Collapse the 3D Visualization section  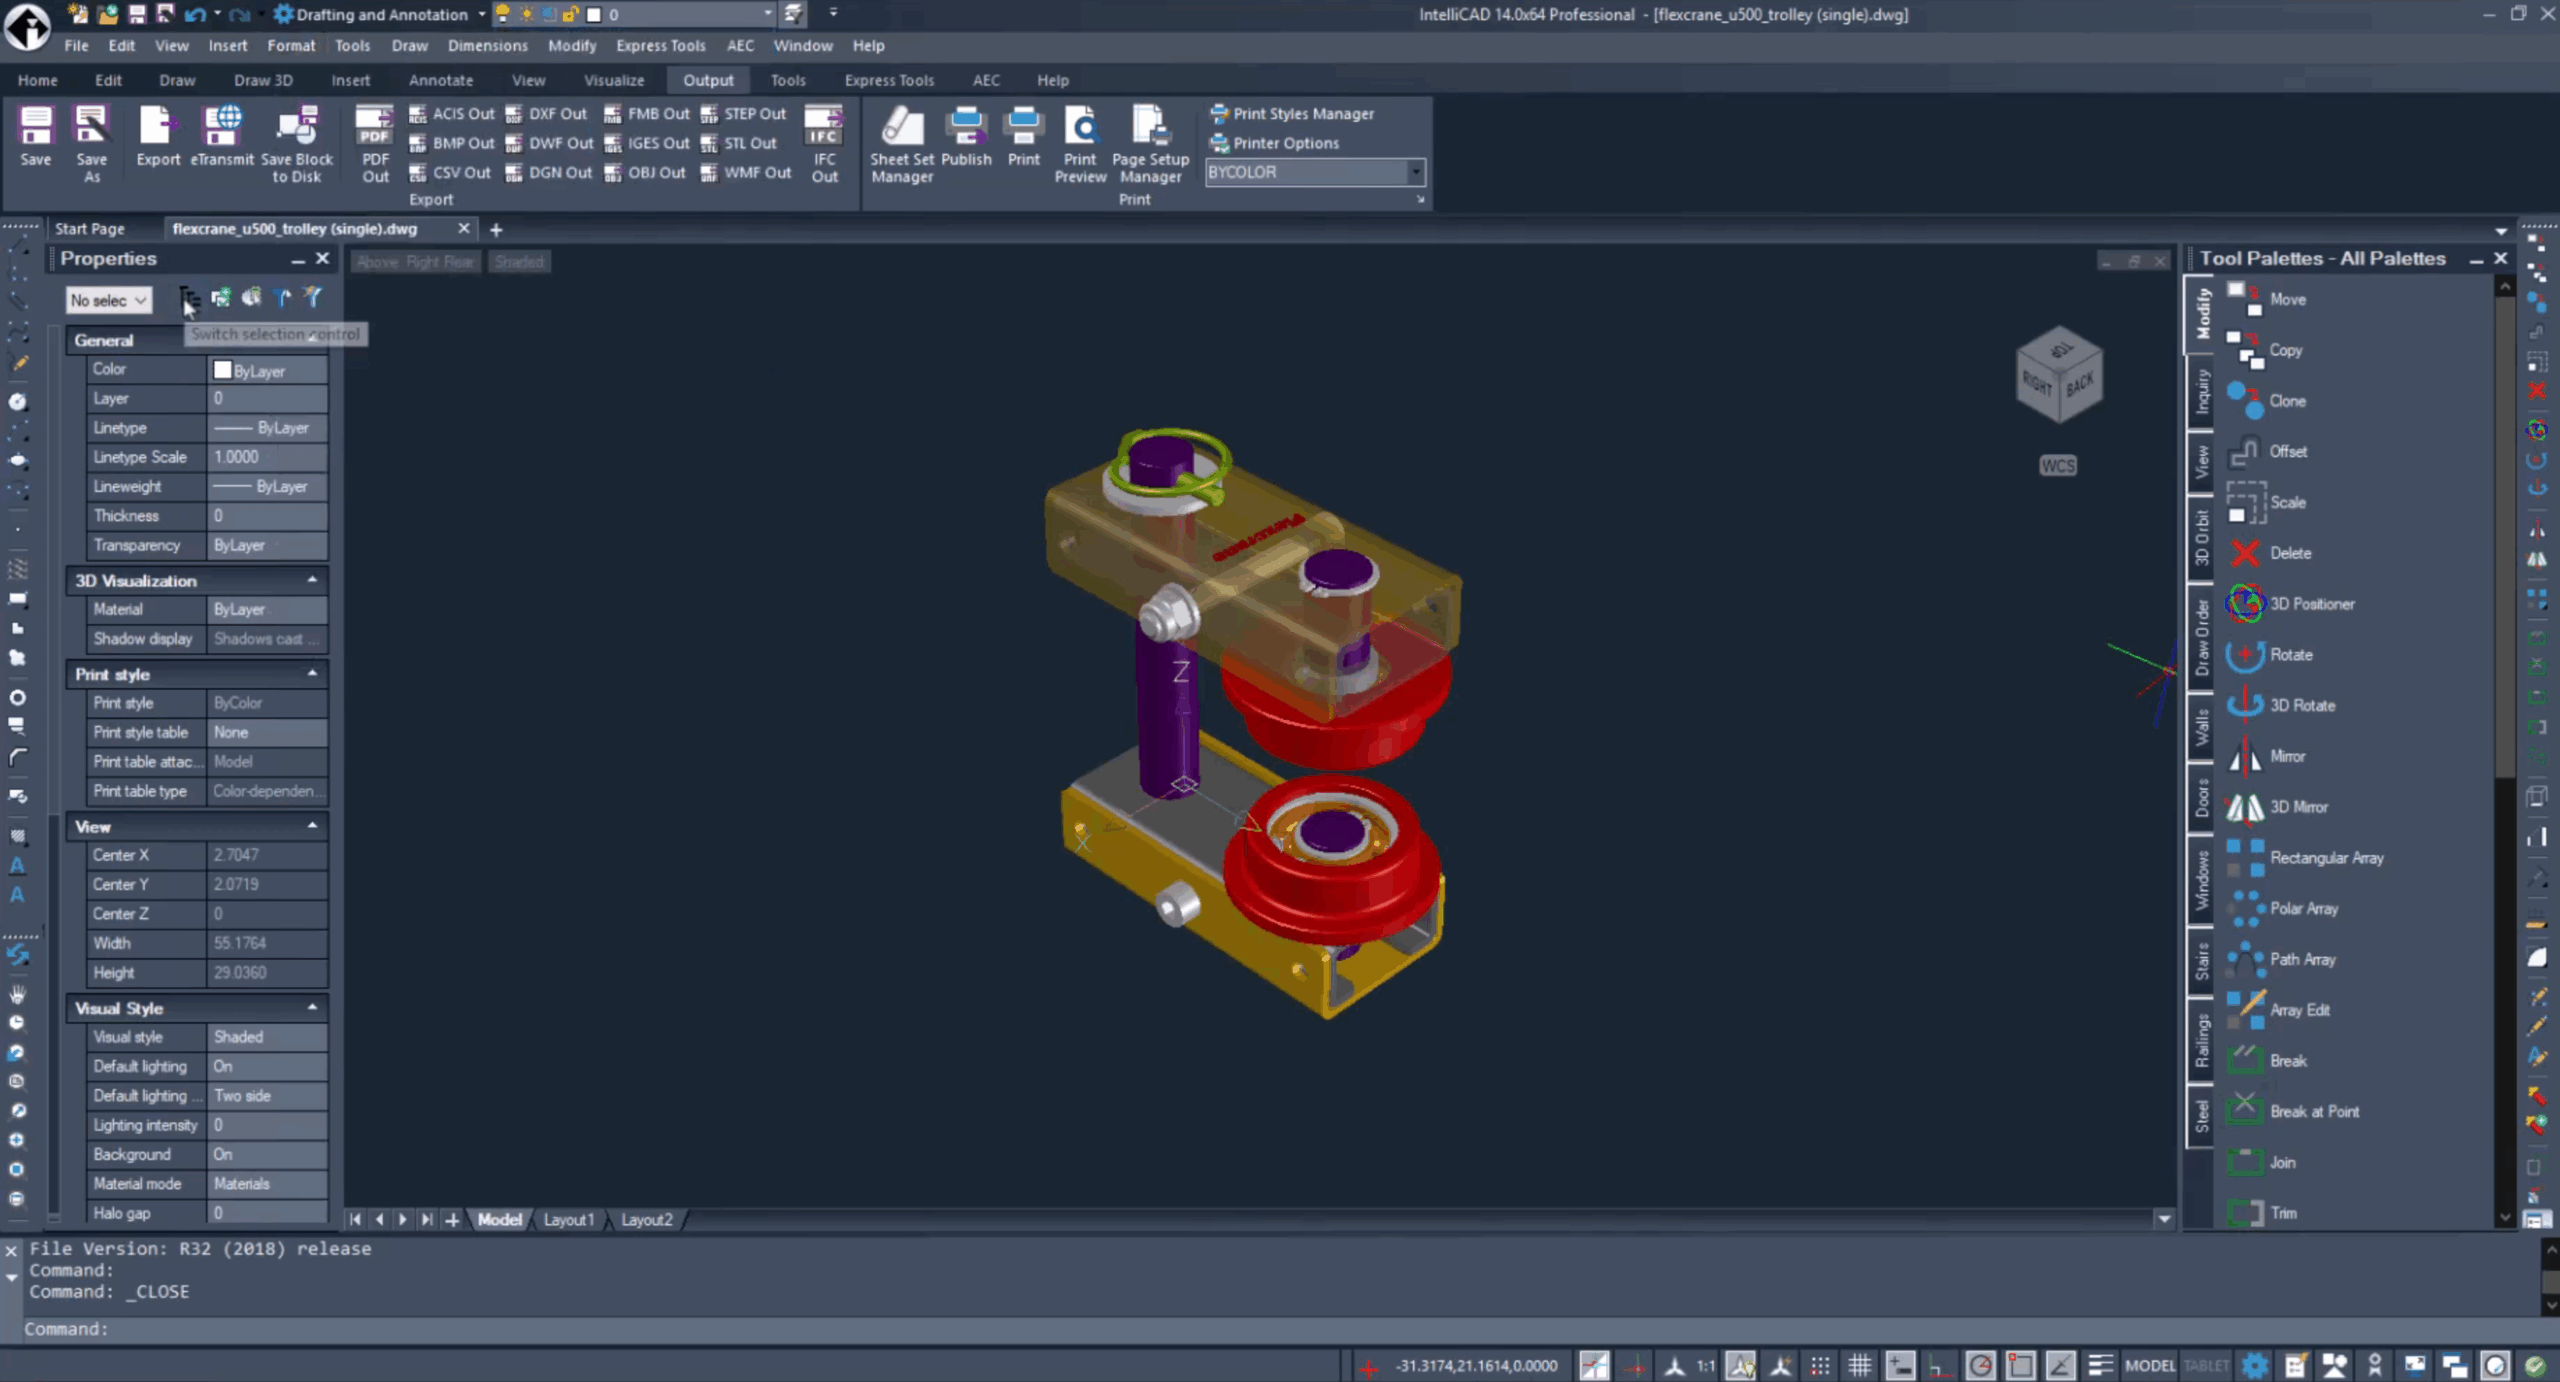pos(312,580)
